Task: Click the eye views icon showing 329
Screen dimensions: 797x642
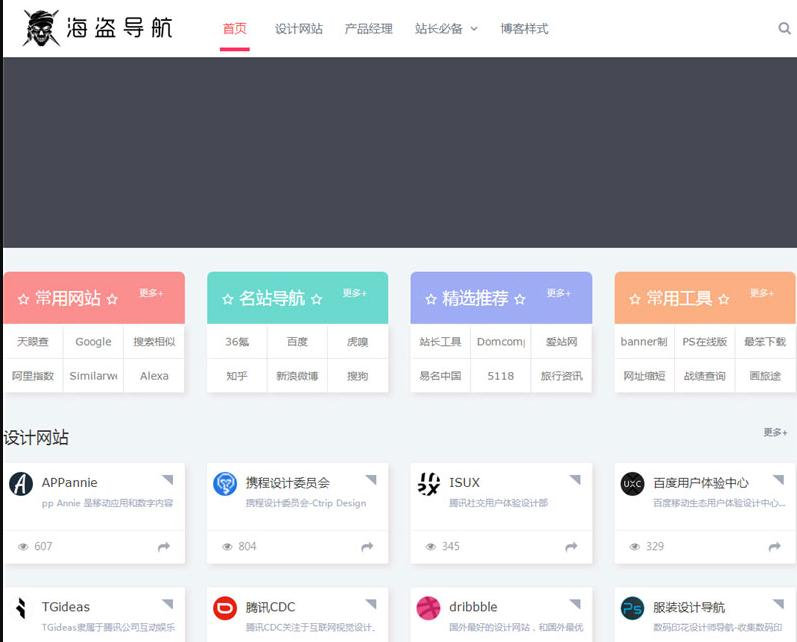Action: (634, 546)
